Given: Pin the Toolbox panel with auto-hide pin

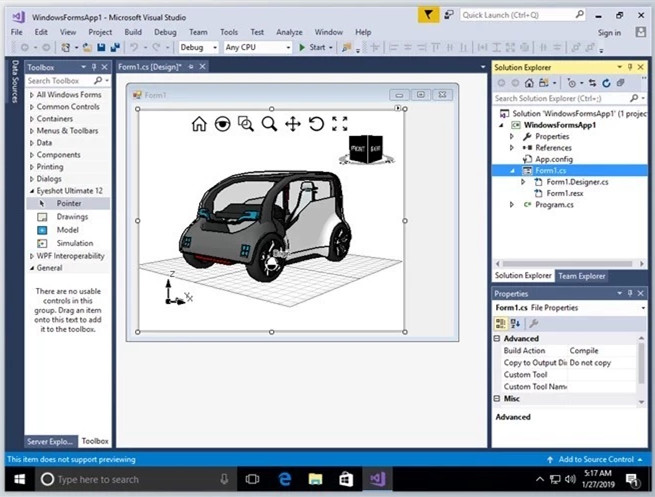Looking at the screenshot, I should pos(94,67).
